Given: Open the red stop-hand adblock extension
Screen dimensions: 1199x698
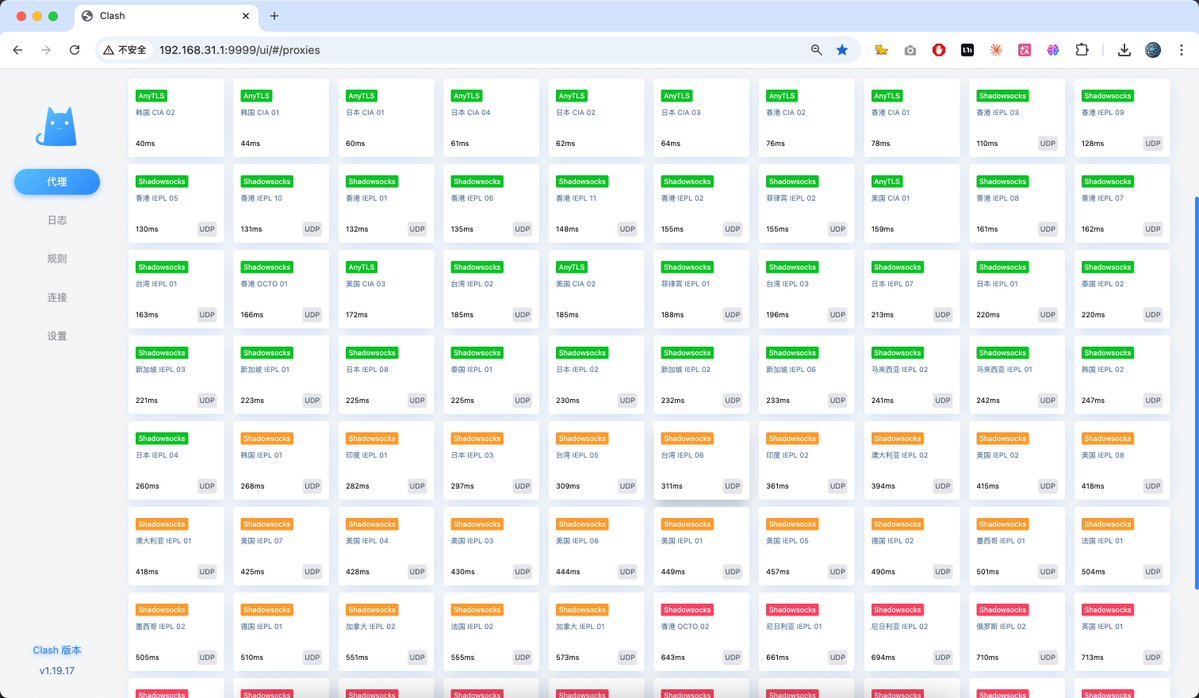Looking at the screenshot, I should pos(938,50).
